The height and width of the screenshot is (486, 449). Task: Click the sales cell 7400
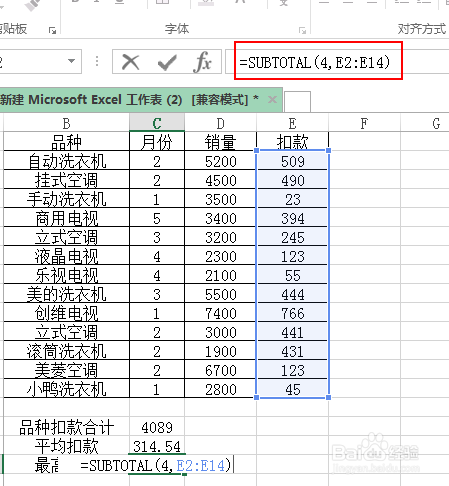pos(220,313)
